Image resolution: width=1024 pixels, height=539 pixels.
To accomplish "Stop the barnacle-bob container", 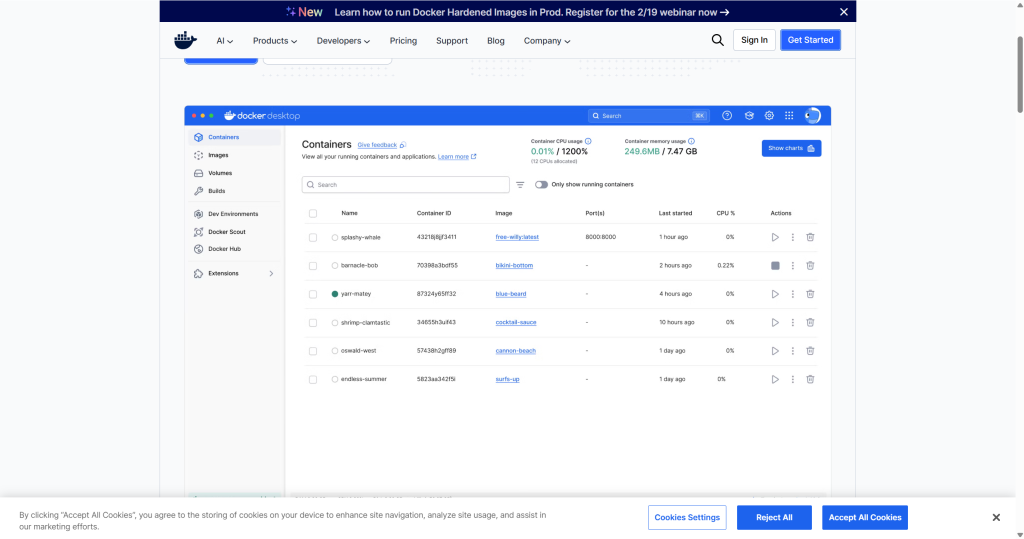I will tap(775, 265).
